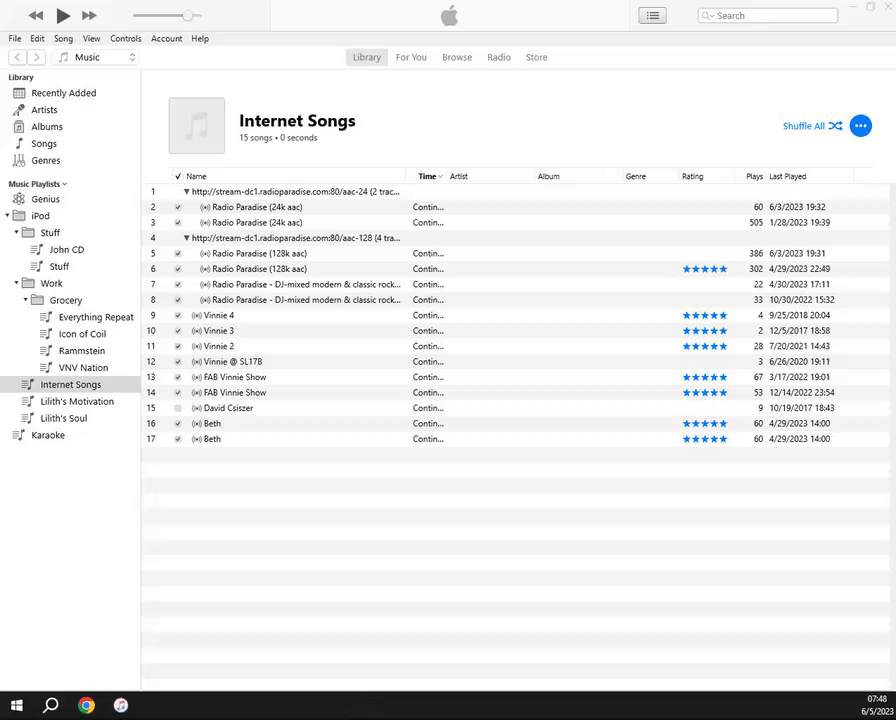Sort by the Last Played column header
Image resolution: width=896 pixels, height=720 pixels.
point(788,176)
